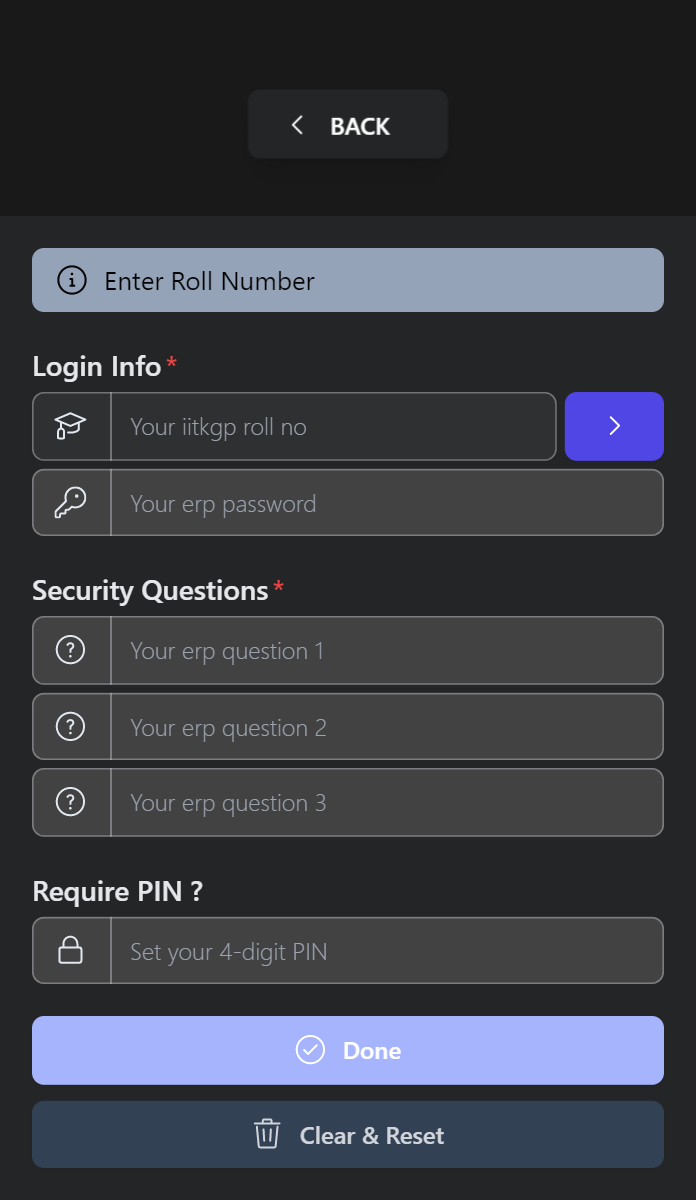696x1200 pixels.
Task: Click the checkmark circle icon on Done button
Action: (311, 1050)
